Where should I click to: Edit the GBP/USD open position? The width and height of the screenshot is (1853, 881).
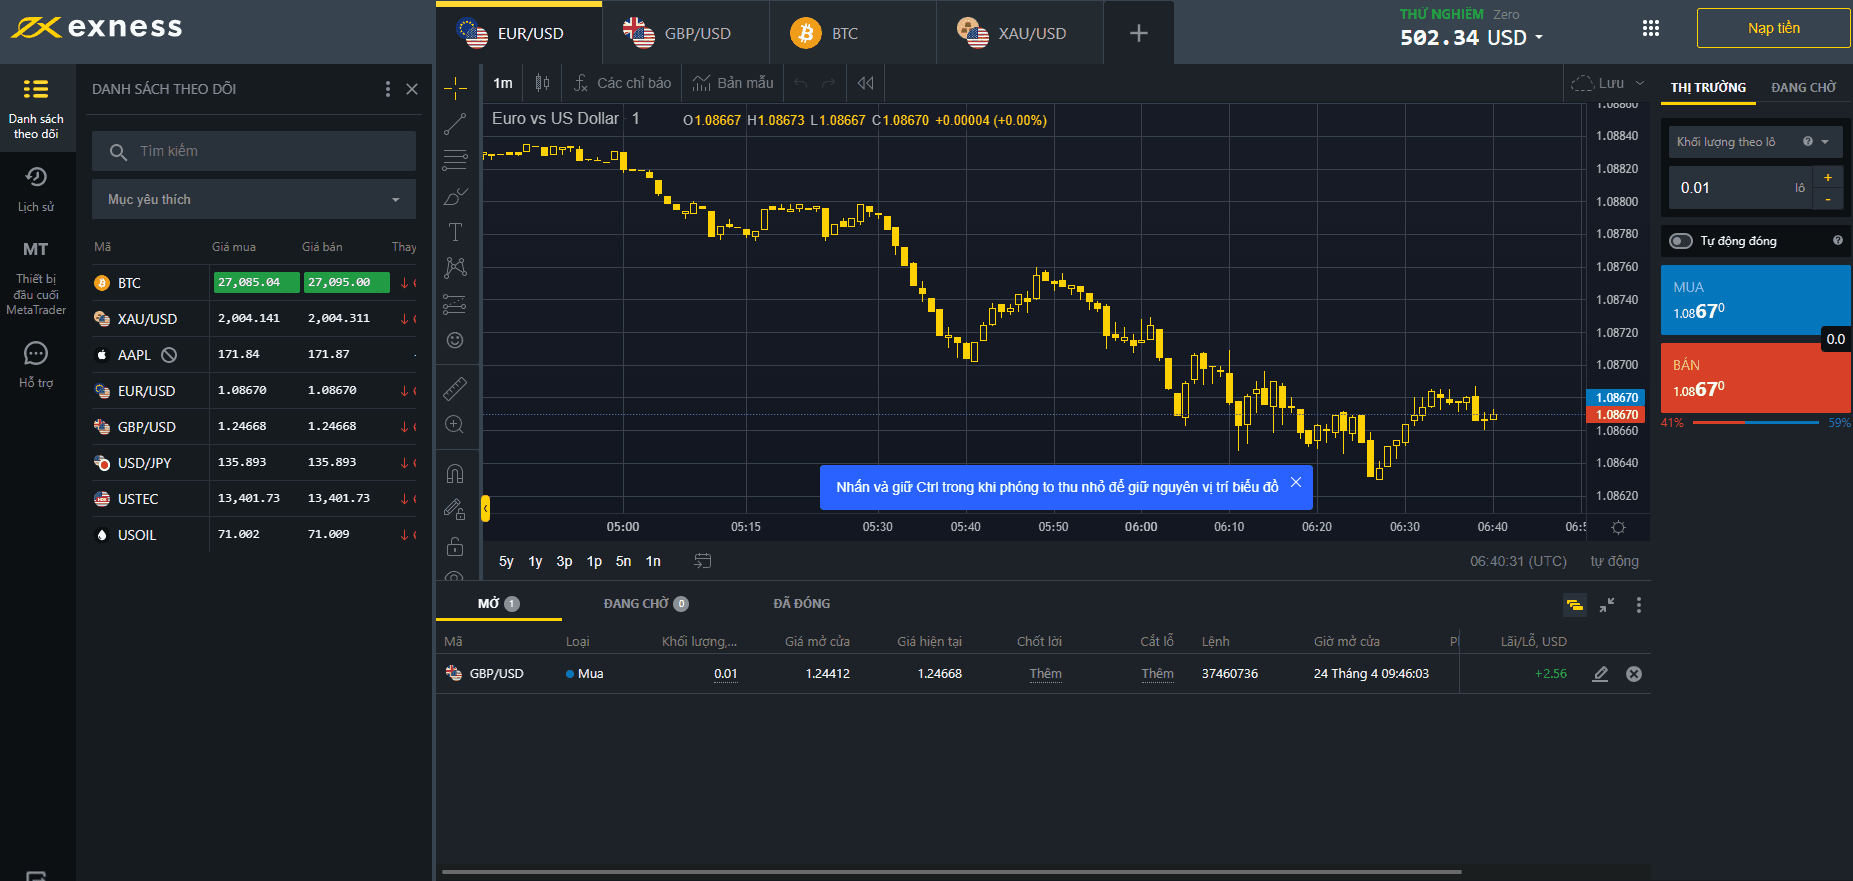pos(1600,674)
